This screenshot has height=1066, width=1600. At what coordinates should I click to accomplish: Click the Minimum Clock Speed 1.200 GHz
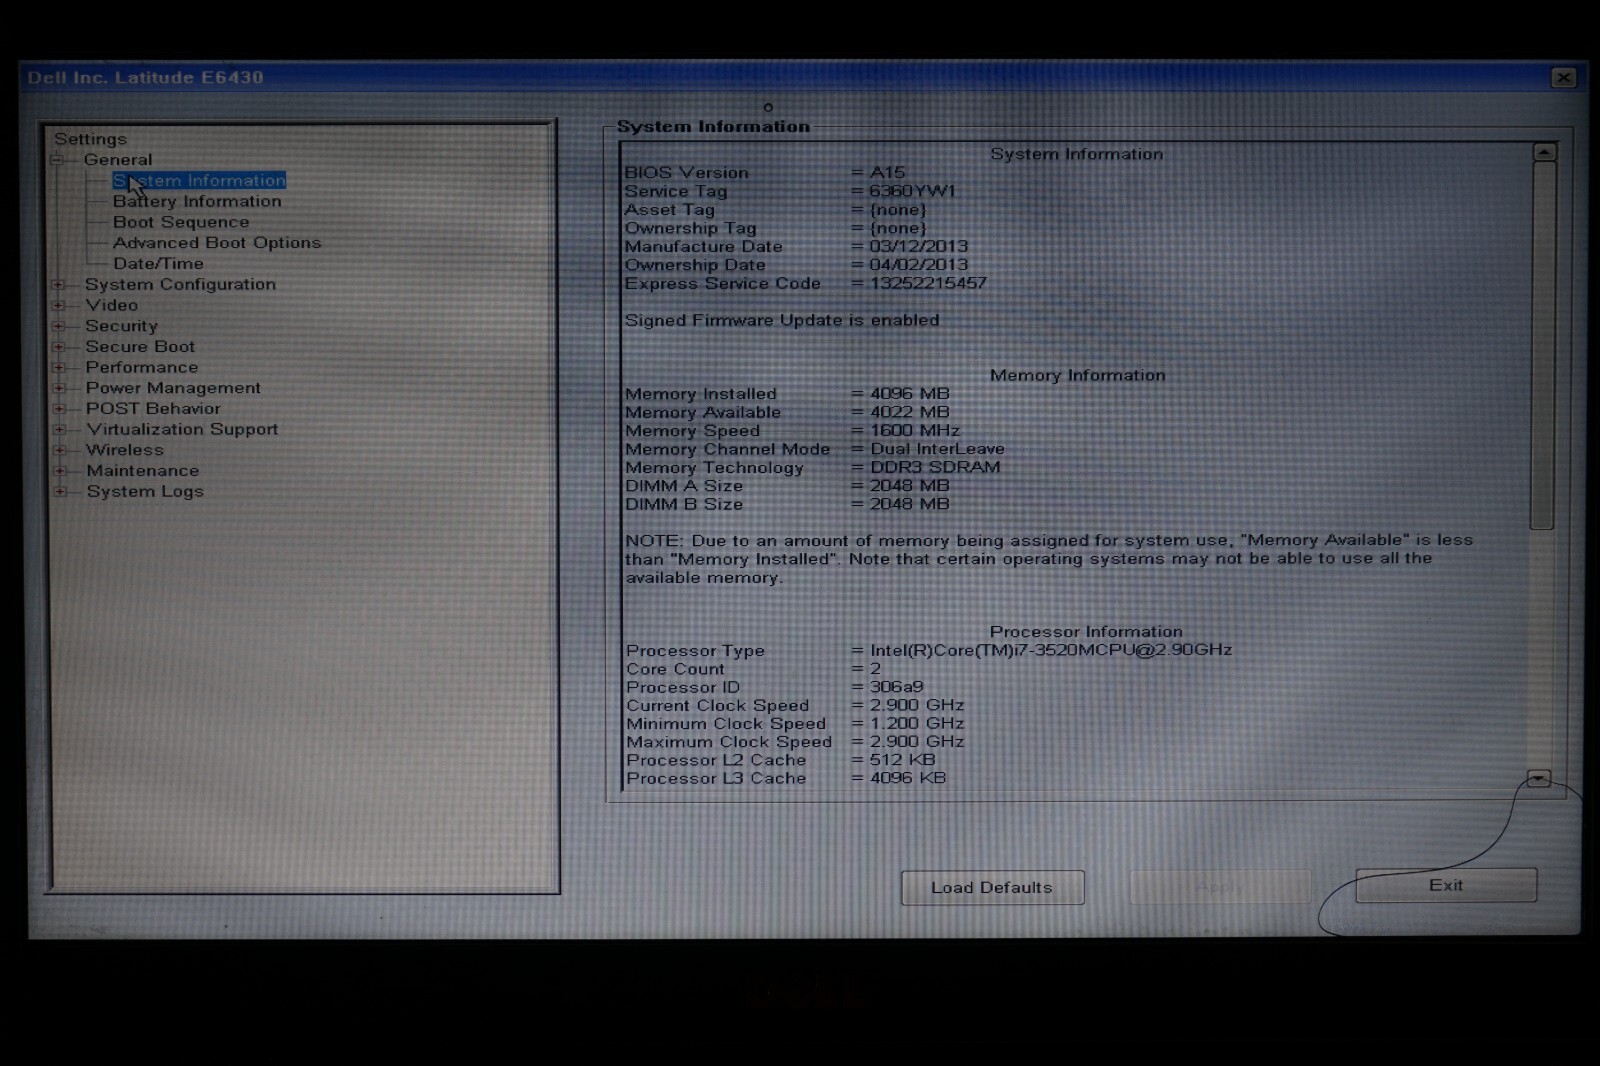[916, 723]
